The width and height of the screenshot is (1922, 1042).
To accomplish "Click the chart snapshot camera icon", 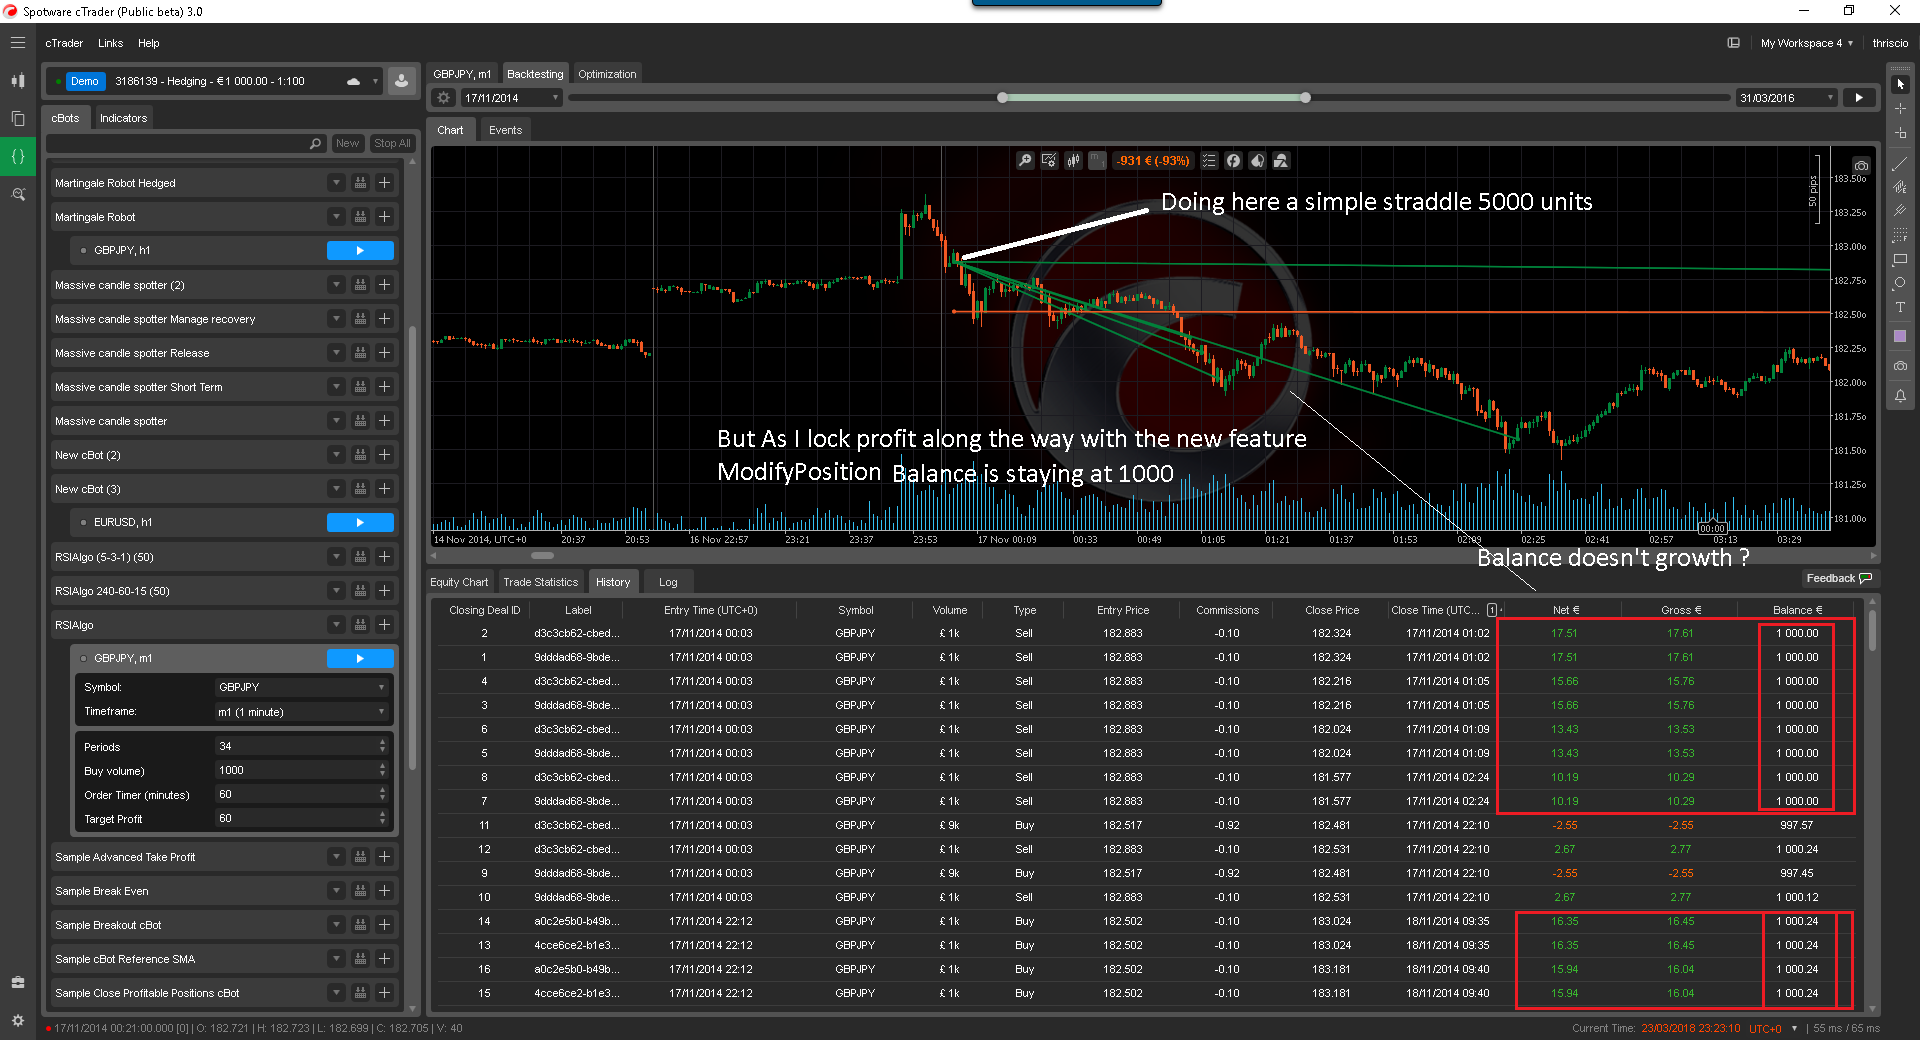I will pos(1861,166).
